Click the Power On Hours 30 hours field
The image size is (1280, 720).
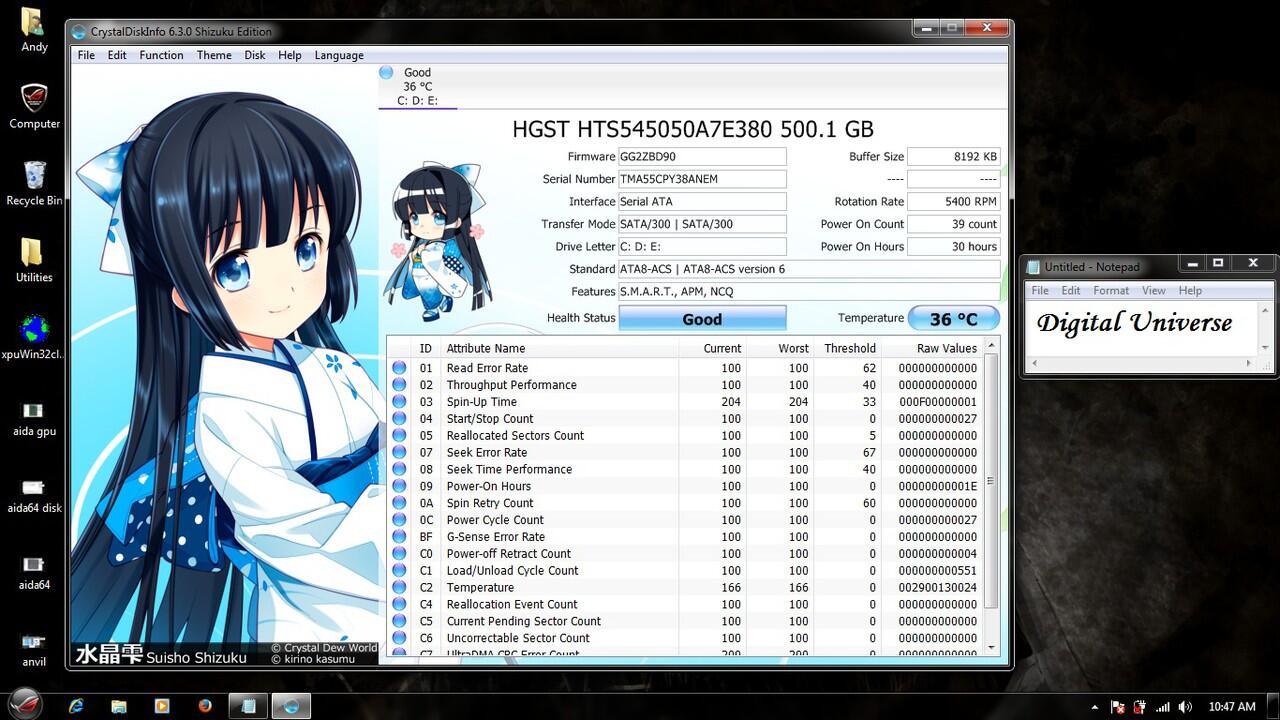click(x=954, y=247)
